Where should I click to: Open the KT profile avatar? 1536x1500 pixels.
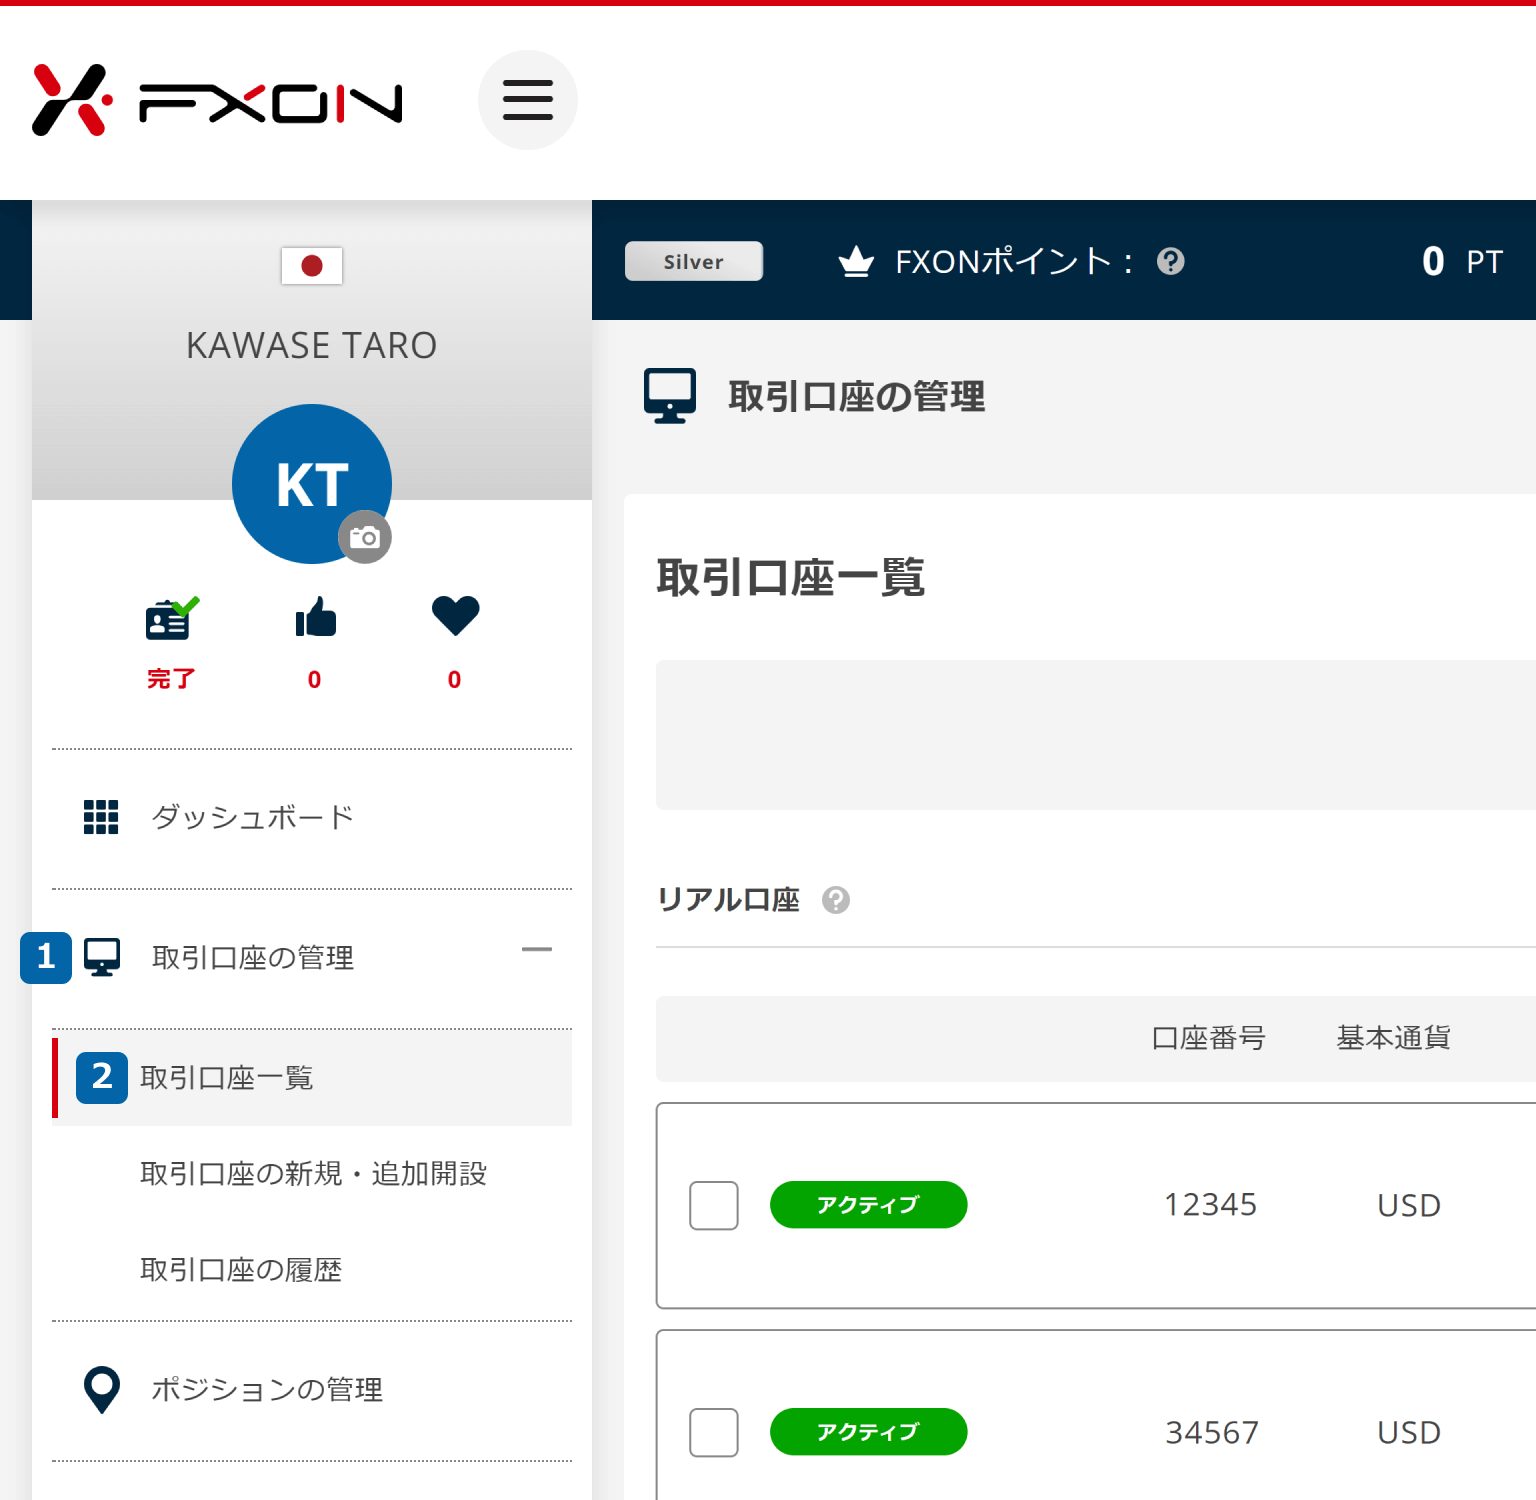[x=312, y=484]
